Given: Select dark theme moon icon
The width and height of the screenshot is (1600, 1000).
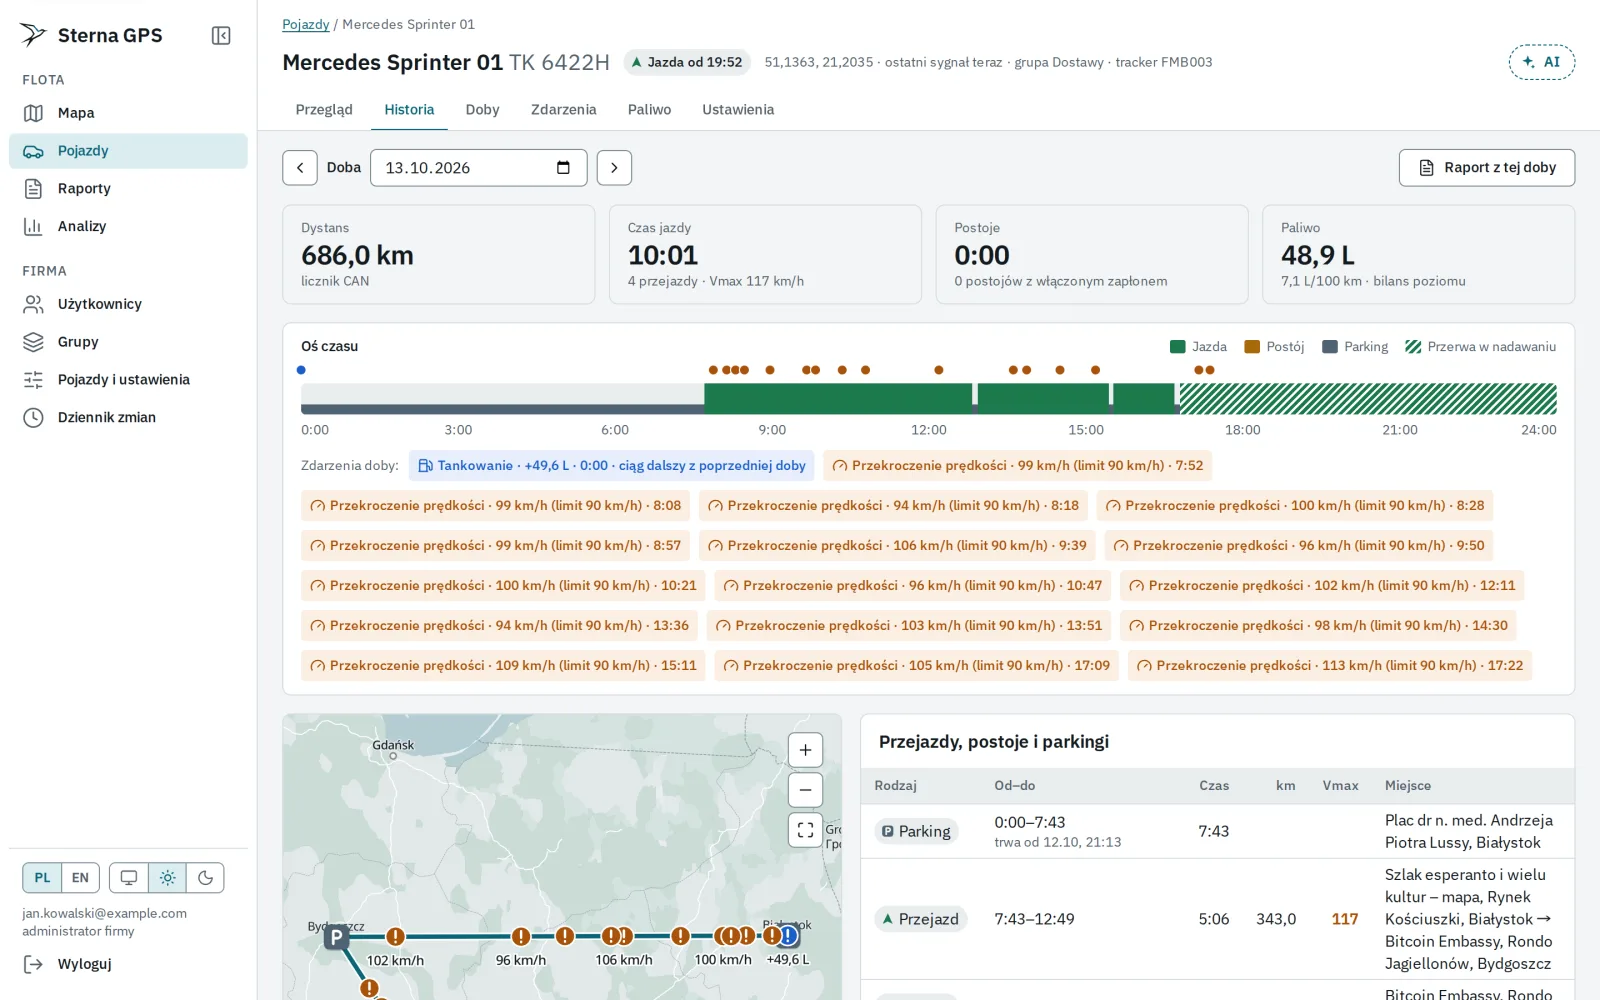Looking at the screenshot, I should 205,878.
